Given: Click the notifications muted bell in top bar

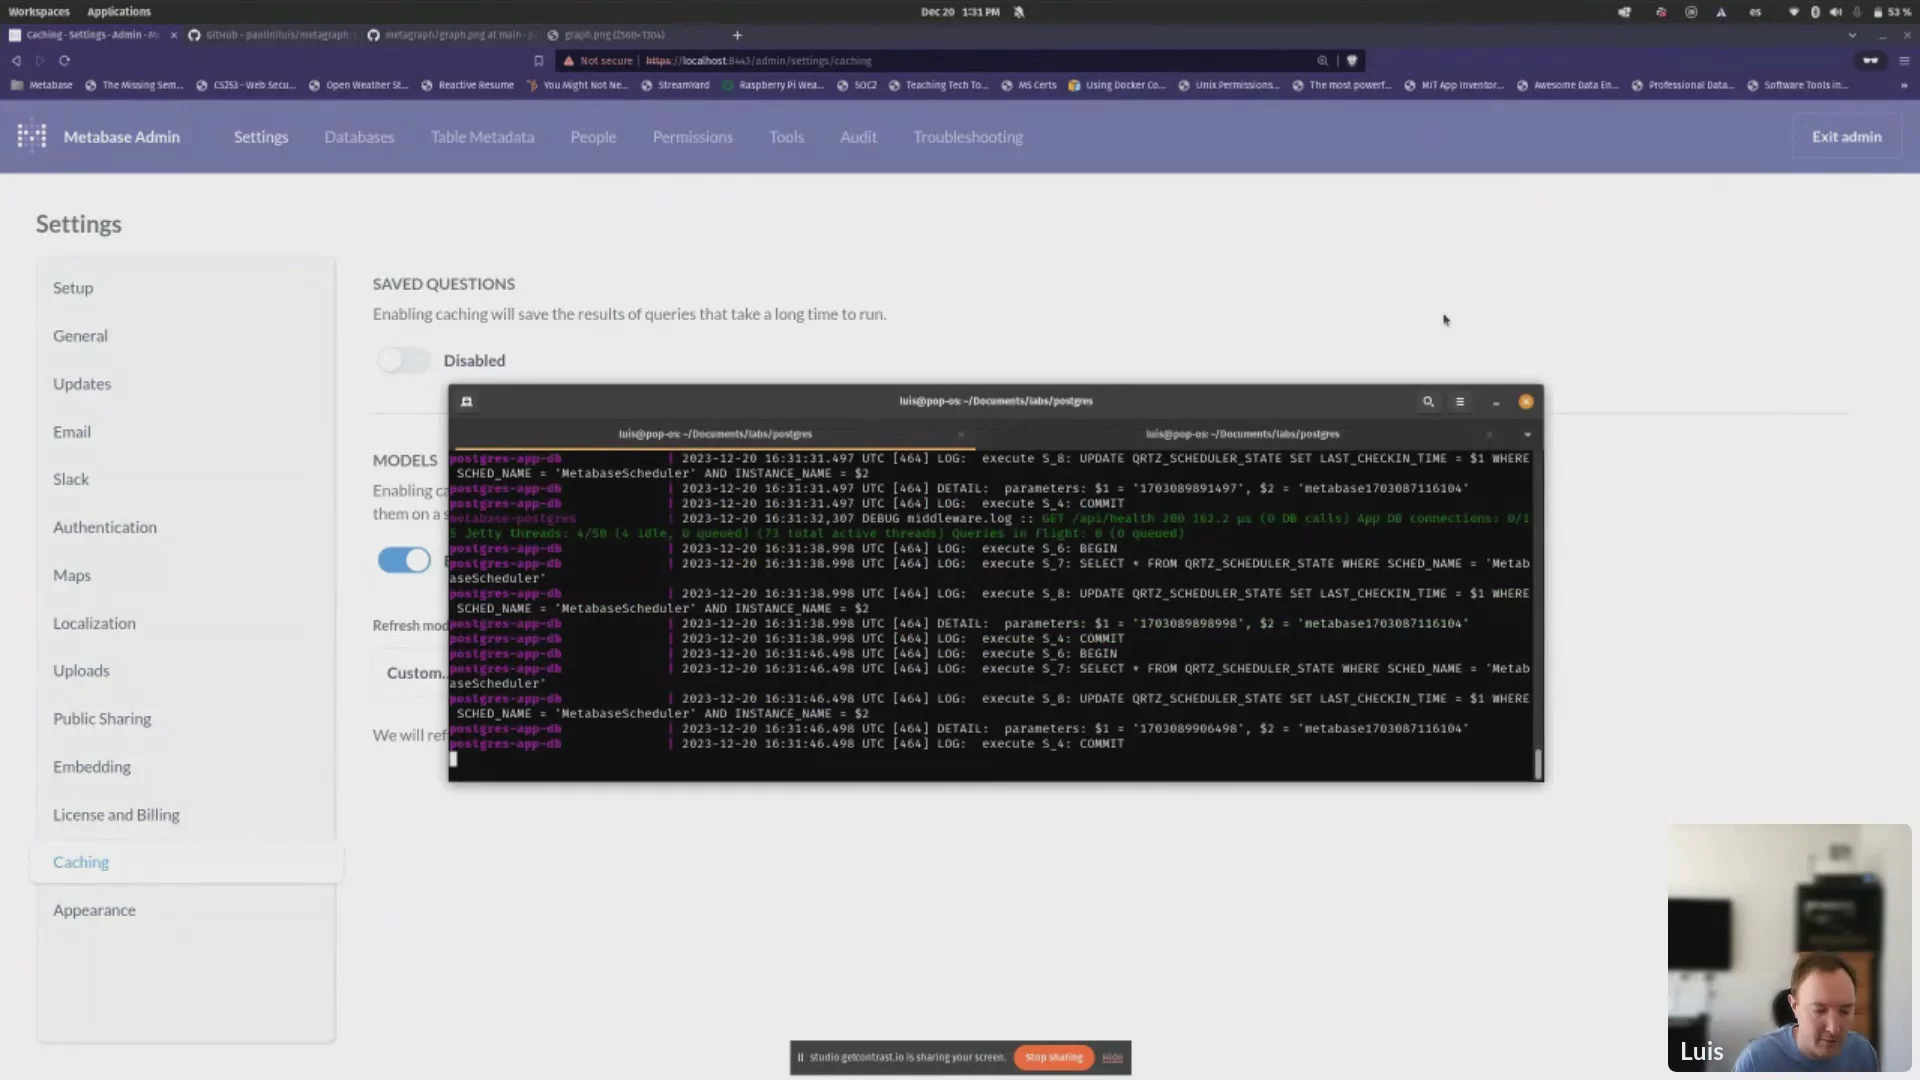Looking at the screenshot, I should (1019, 12).
